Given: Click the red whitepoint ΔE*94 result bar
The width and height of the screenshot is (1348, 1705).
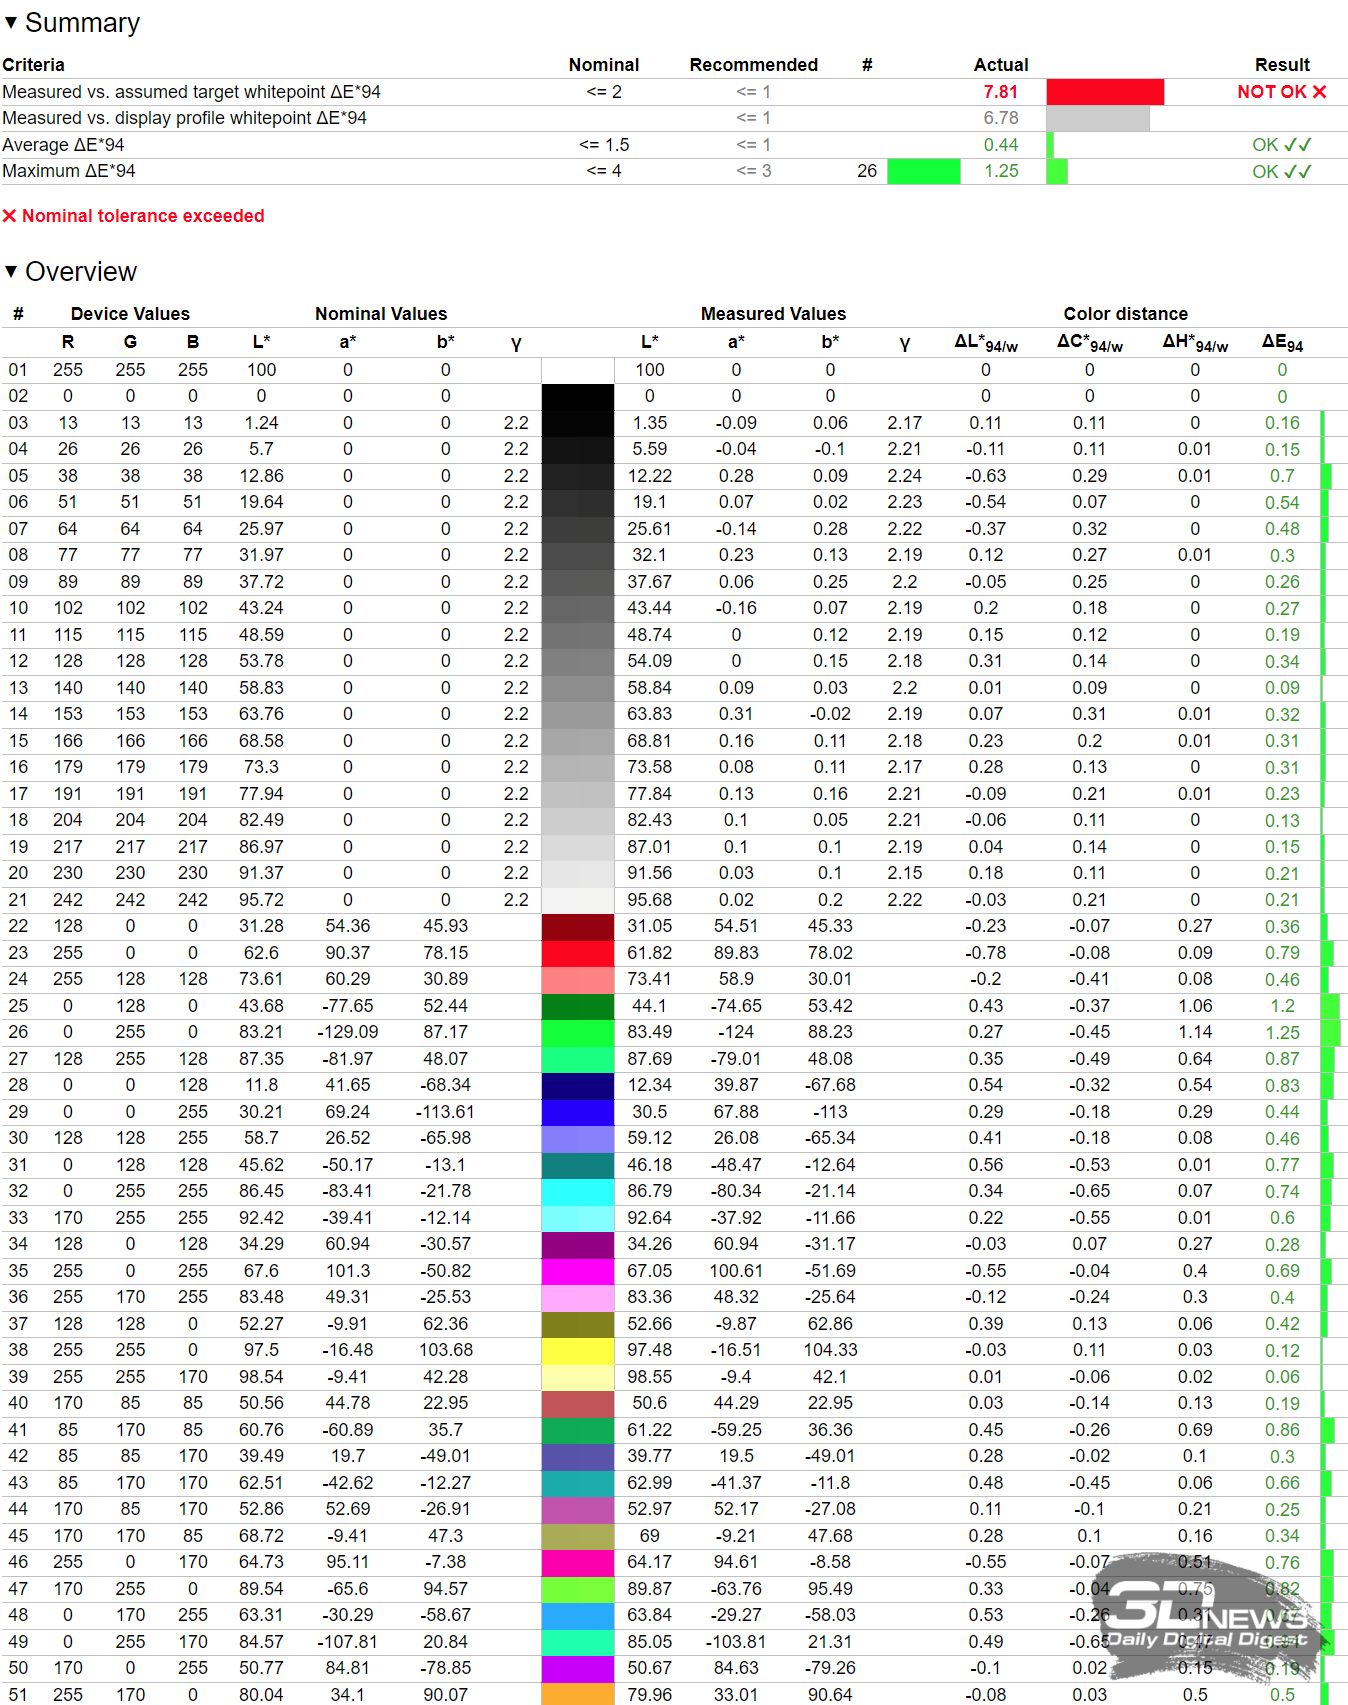Looking at the screenshot, I should tap(1105, 92).
